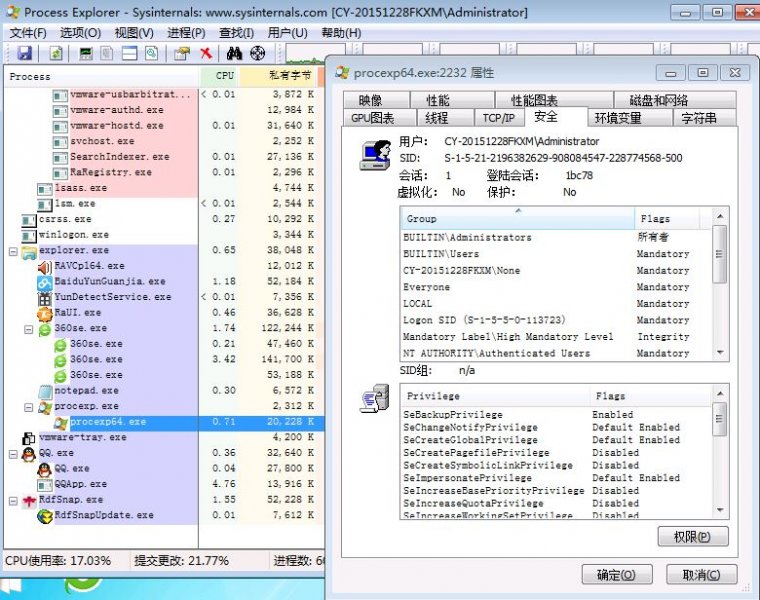Open Find handle binoculars icon

[234, 53]
